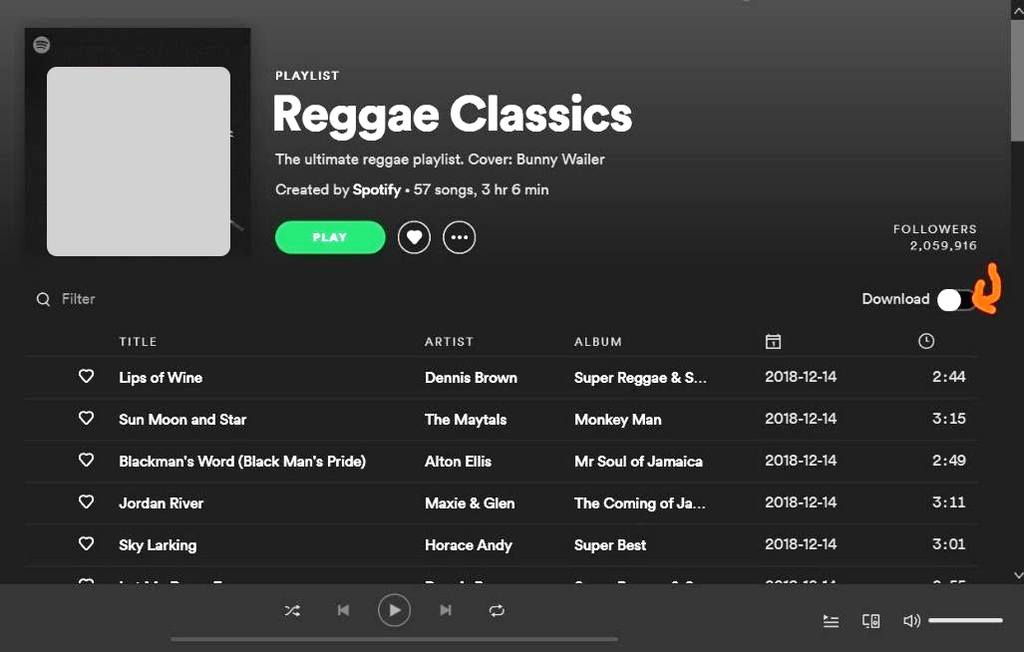Click the 3:15 duration value
Image resolution: width=1024 pixels, height=652 pixels.
click(949, 418)
